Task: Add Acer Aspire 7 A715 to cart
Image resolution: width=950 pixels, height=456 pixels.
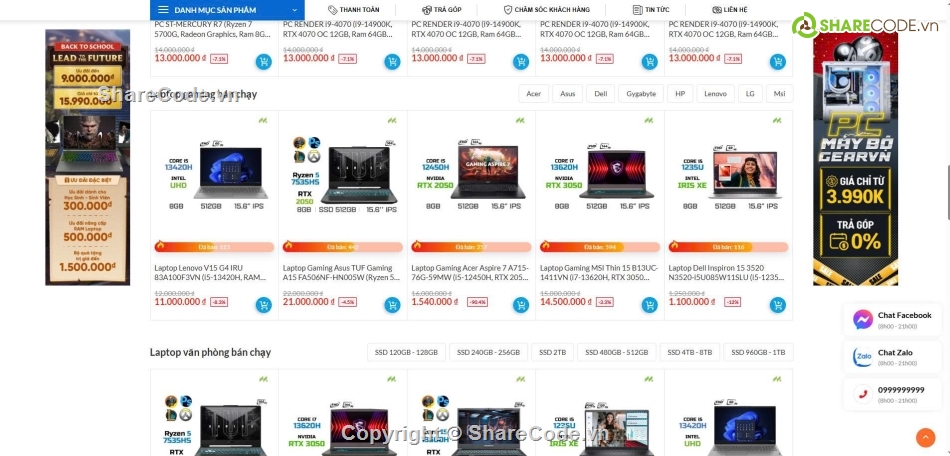Action: point(521,305)
